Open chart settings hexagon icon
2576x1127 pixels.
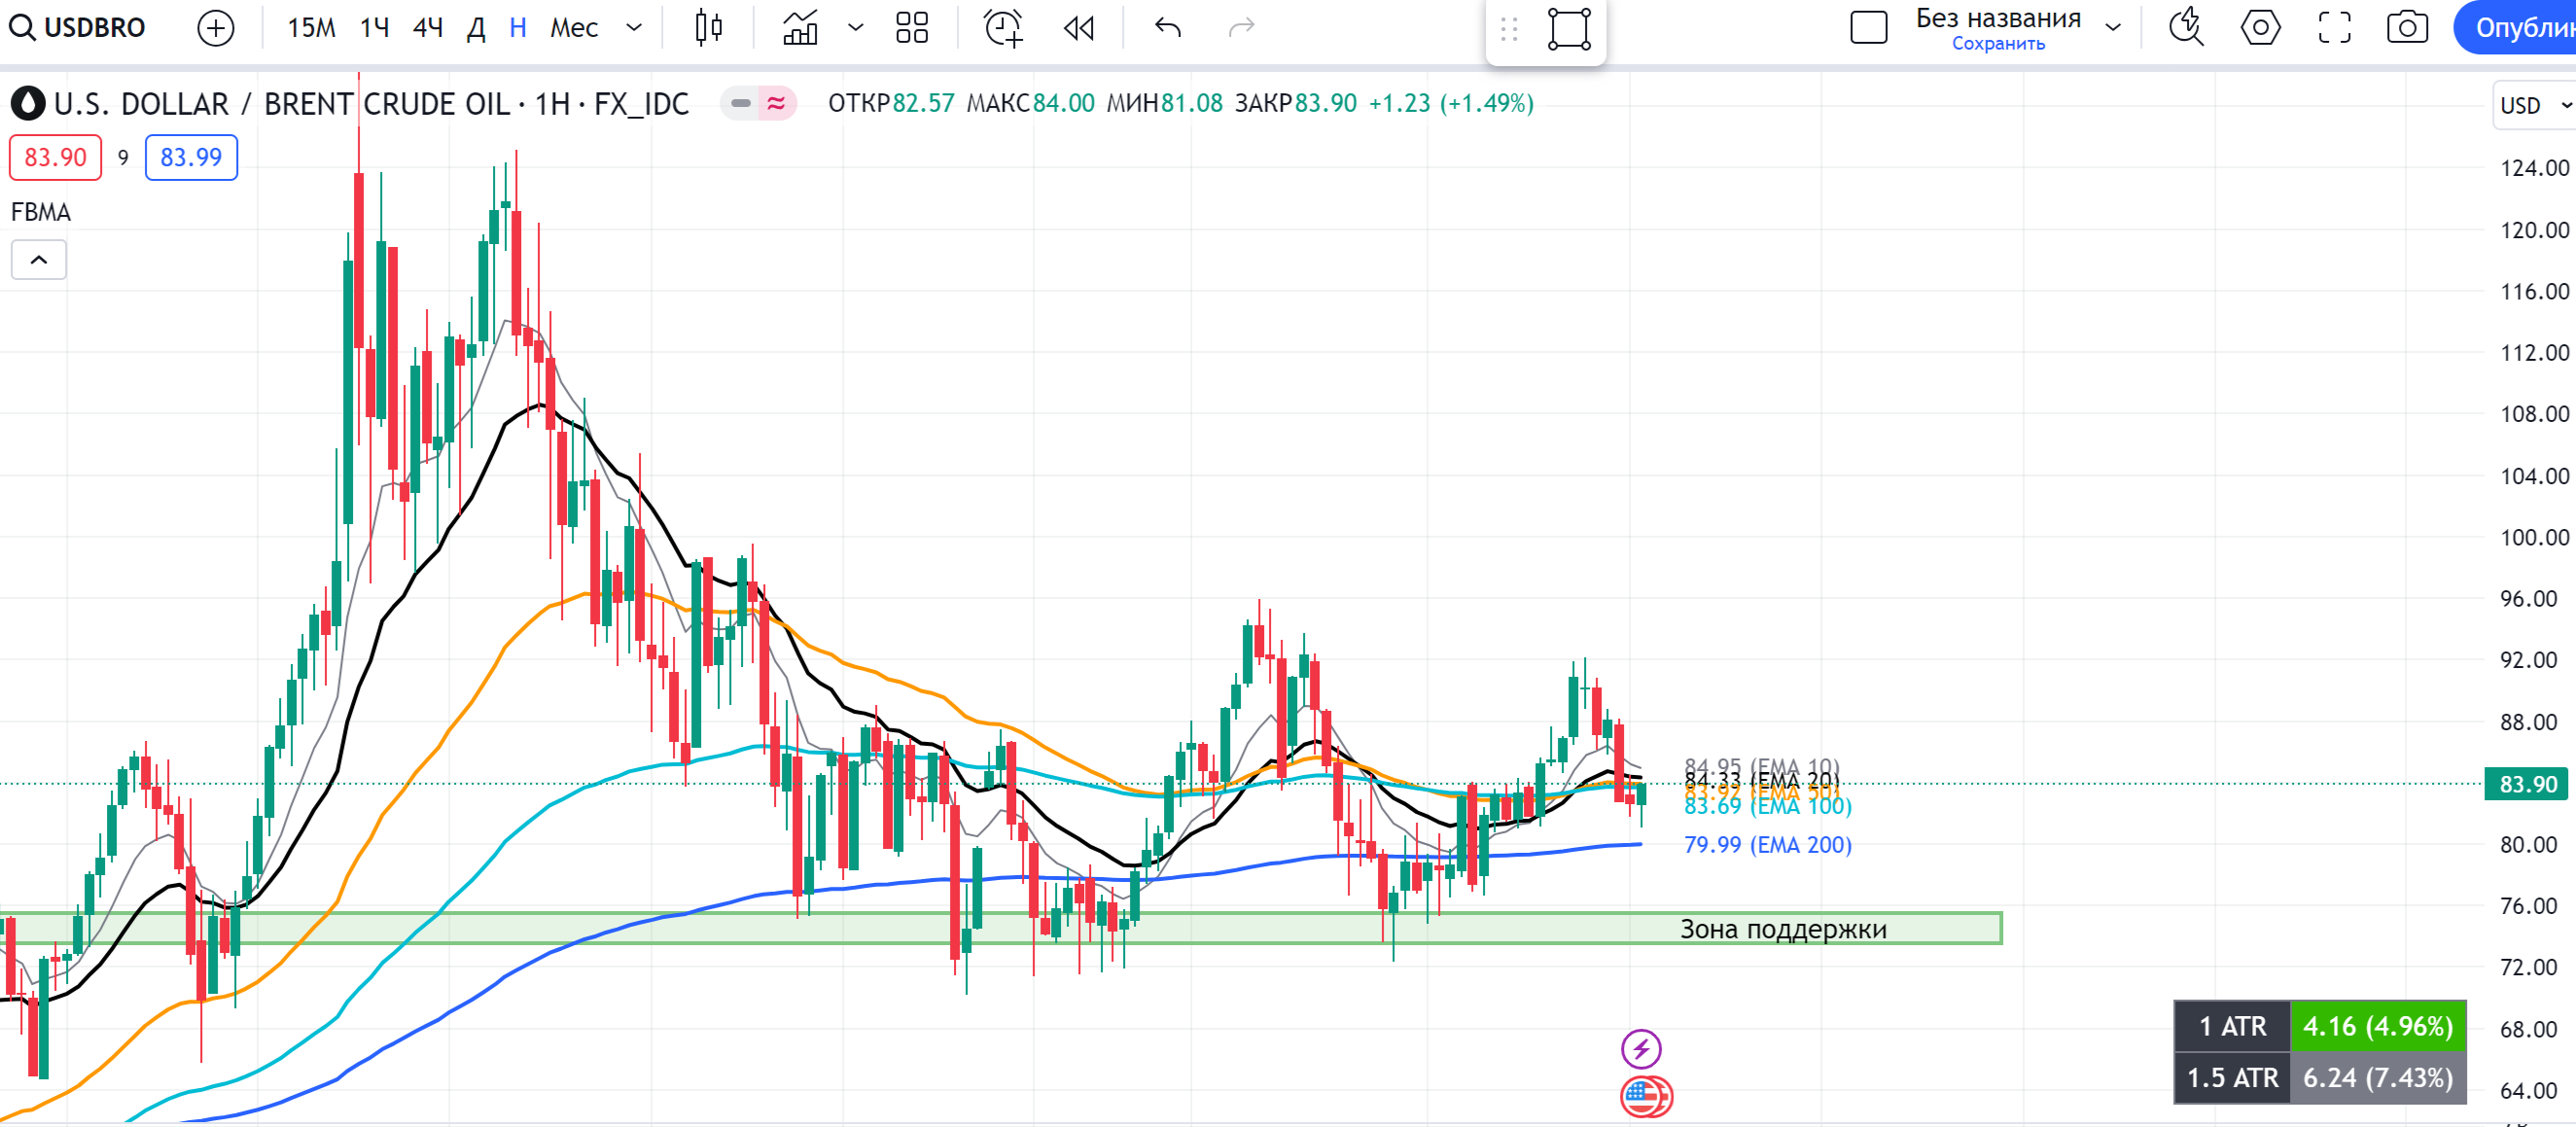tap(2260, 27)
